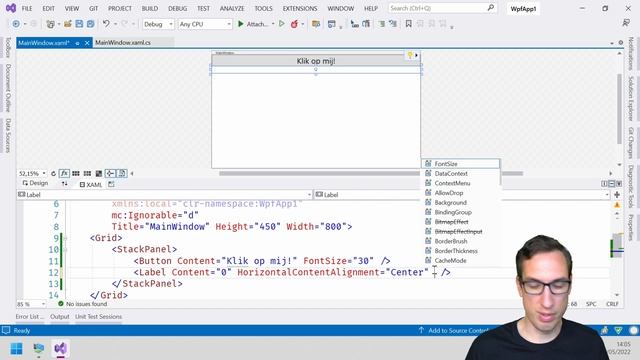This screenshot has width=640, height=360.
Task: Click the Open File folder icon
Action: coord(67,24)
